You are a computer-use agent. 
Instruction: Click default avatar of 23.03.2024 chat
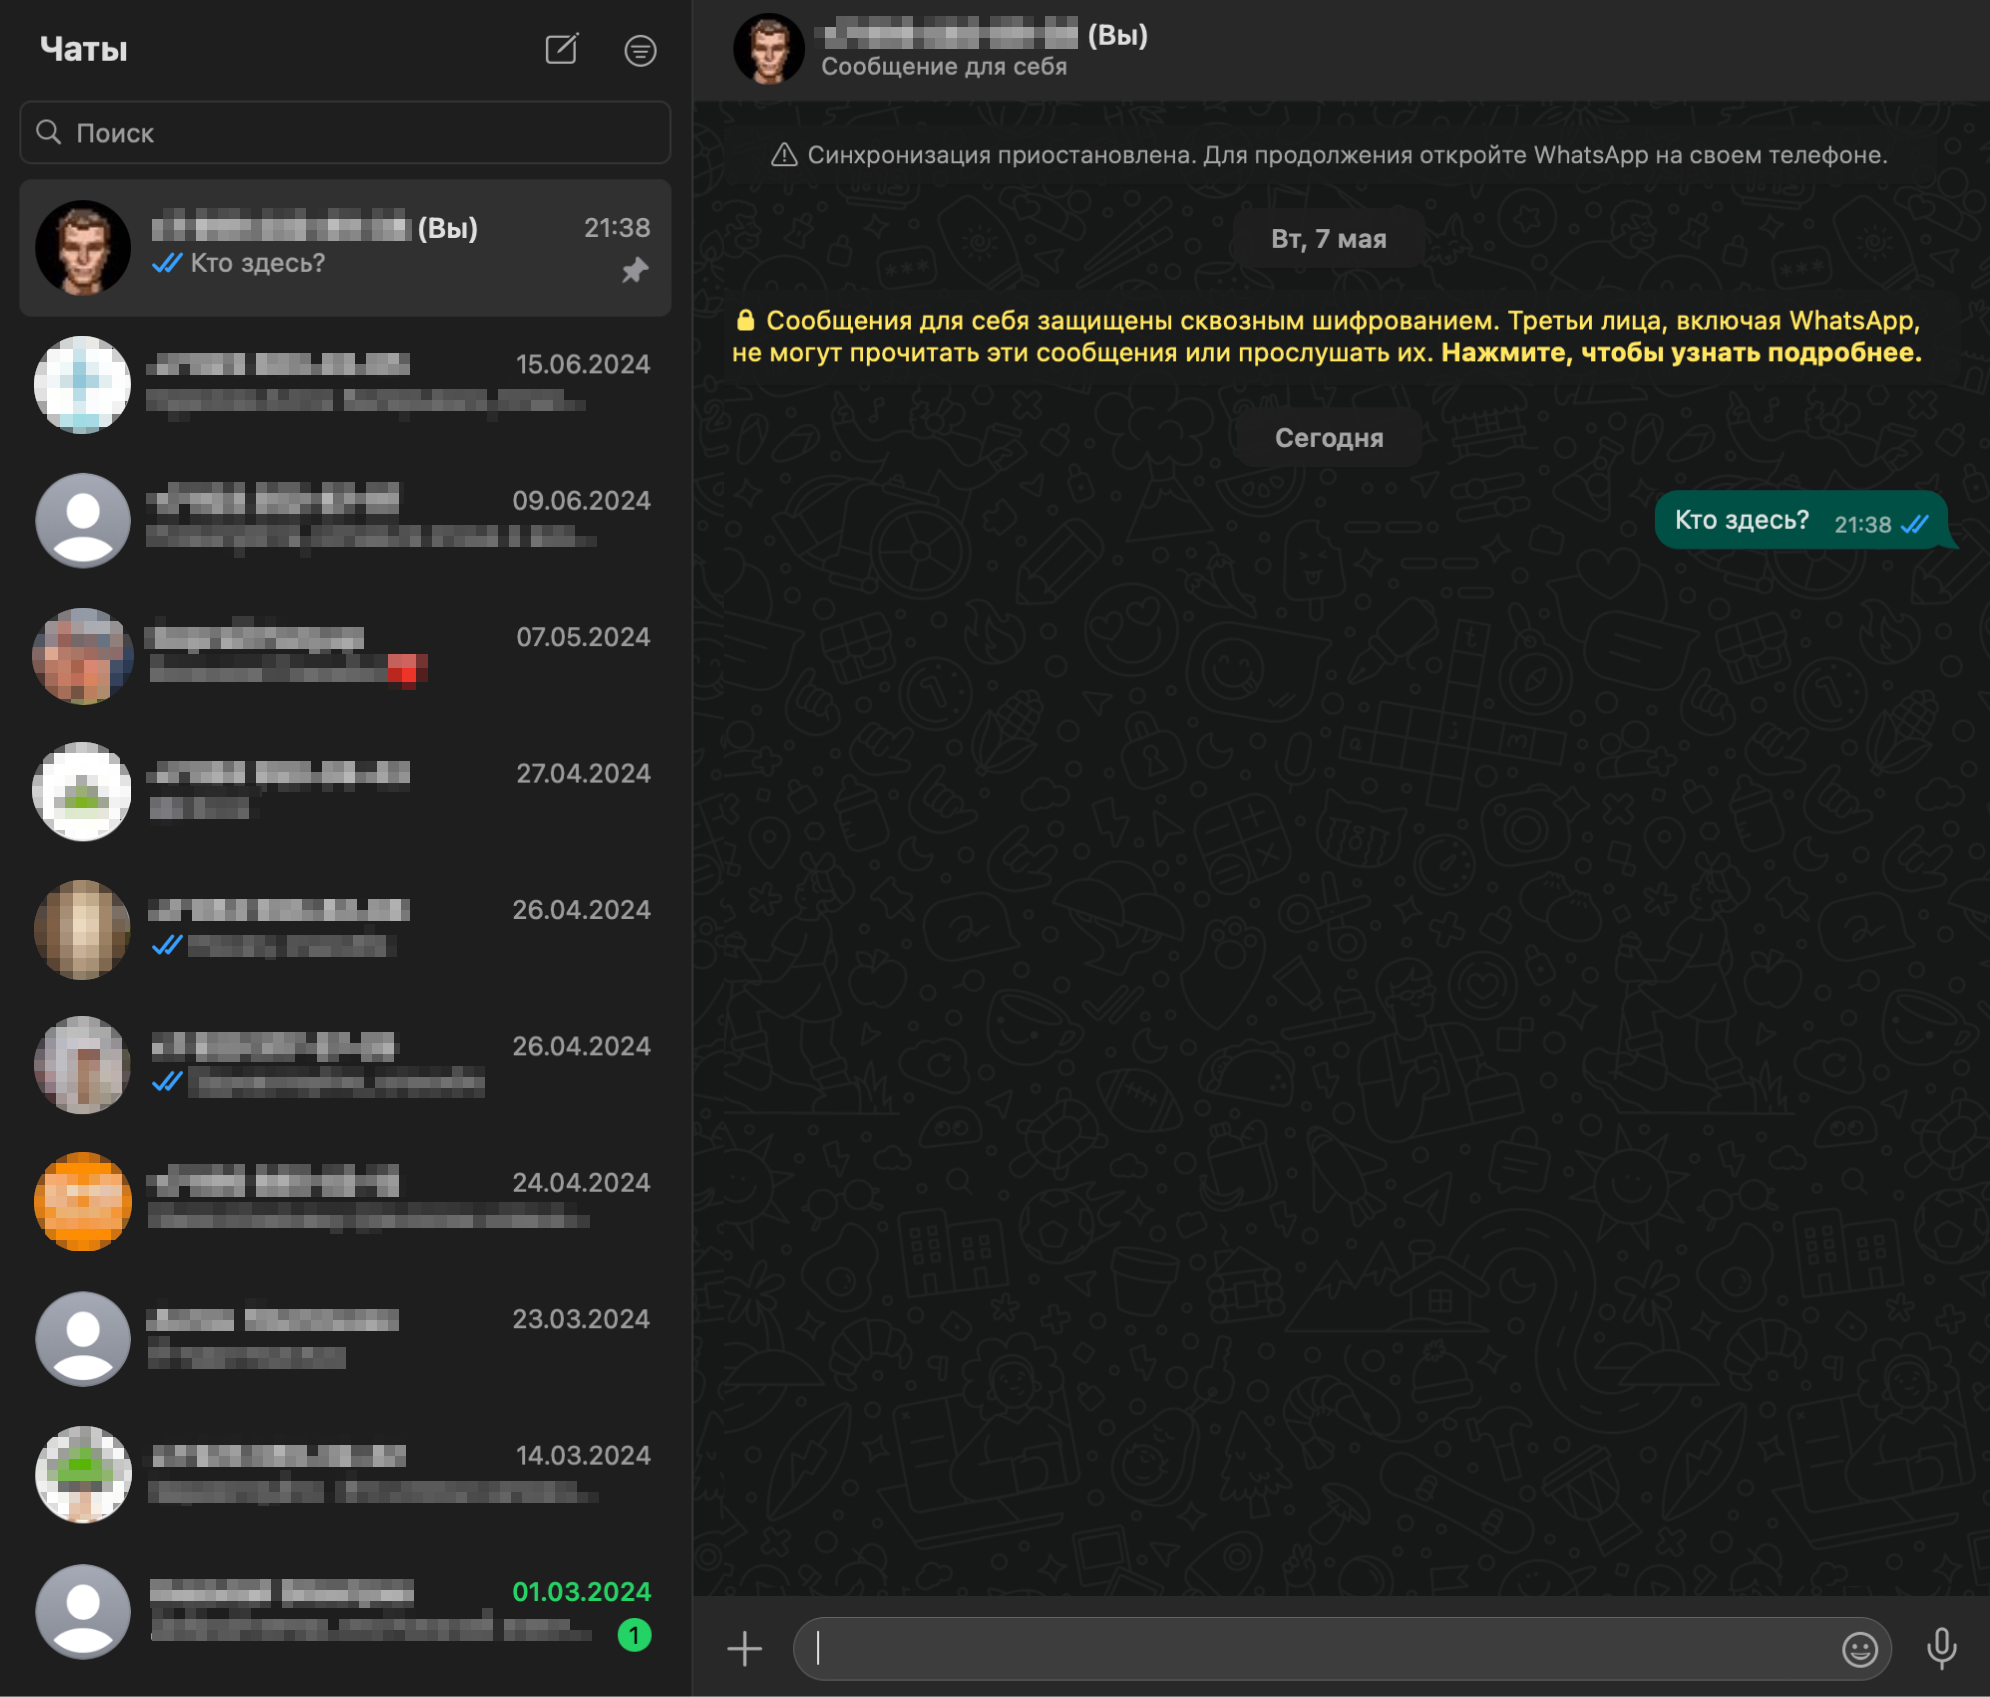[x=83, y=1339]
